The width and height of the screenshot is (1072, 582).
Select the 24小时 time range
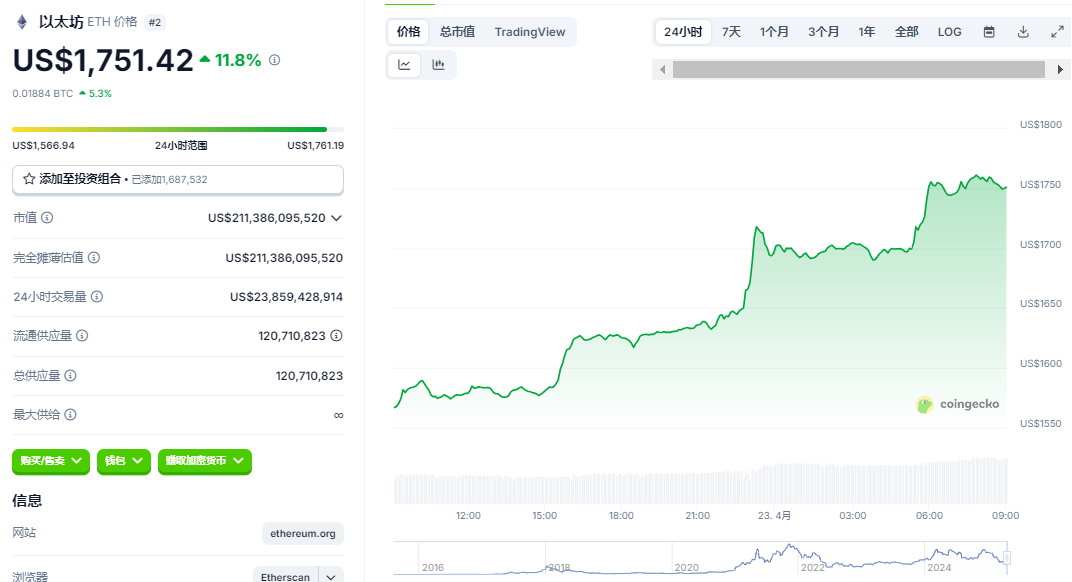(x=683, y=32)
